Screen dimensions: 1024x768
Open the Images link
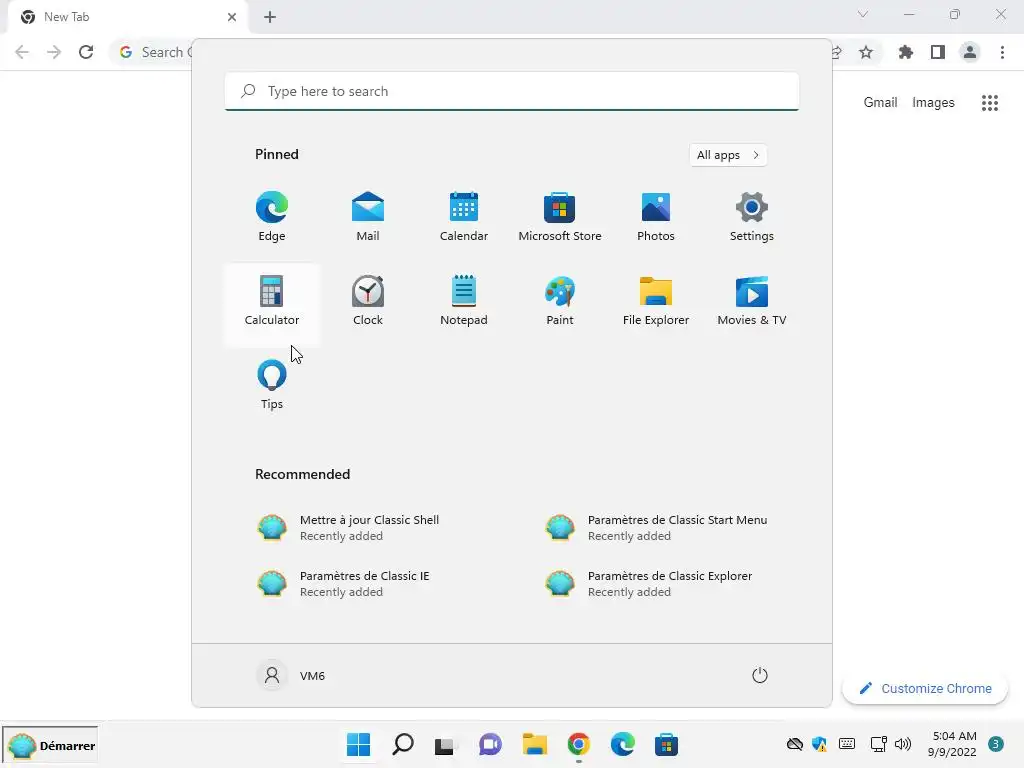pyautogui.click(x=933, y=103)
